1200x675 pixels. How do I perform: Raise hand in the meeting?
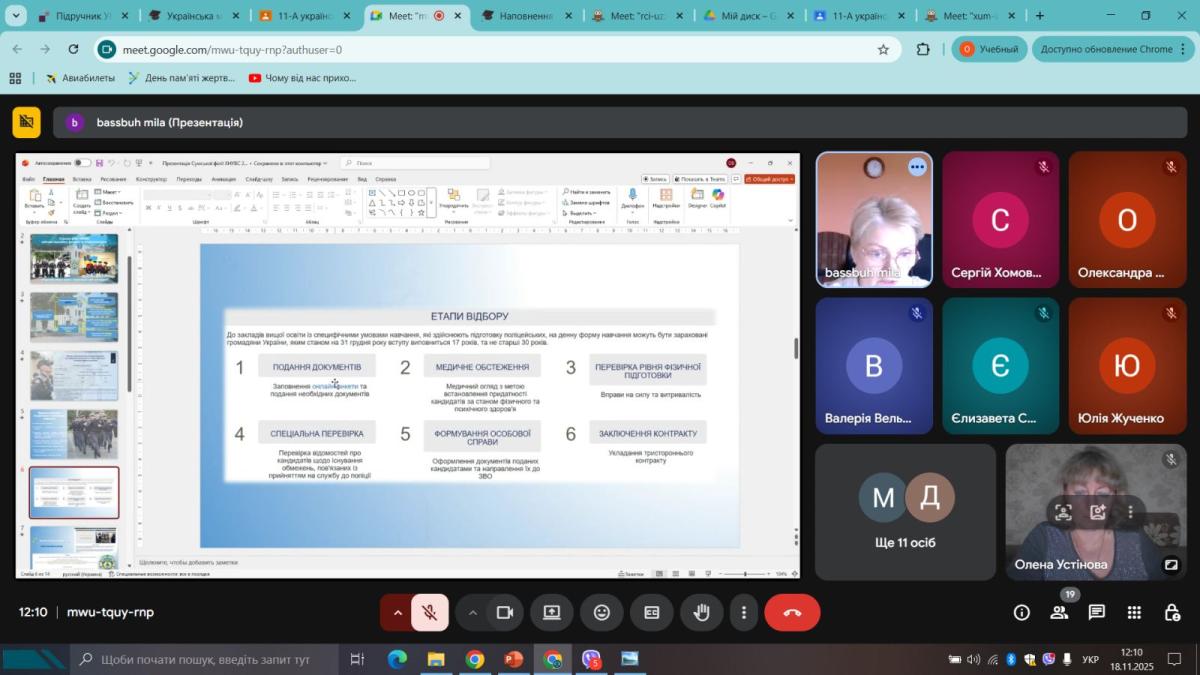click(702, 613)
